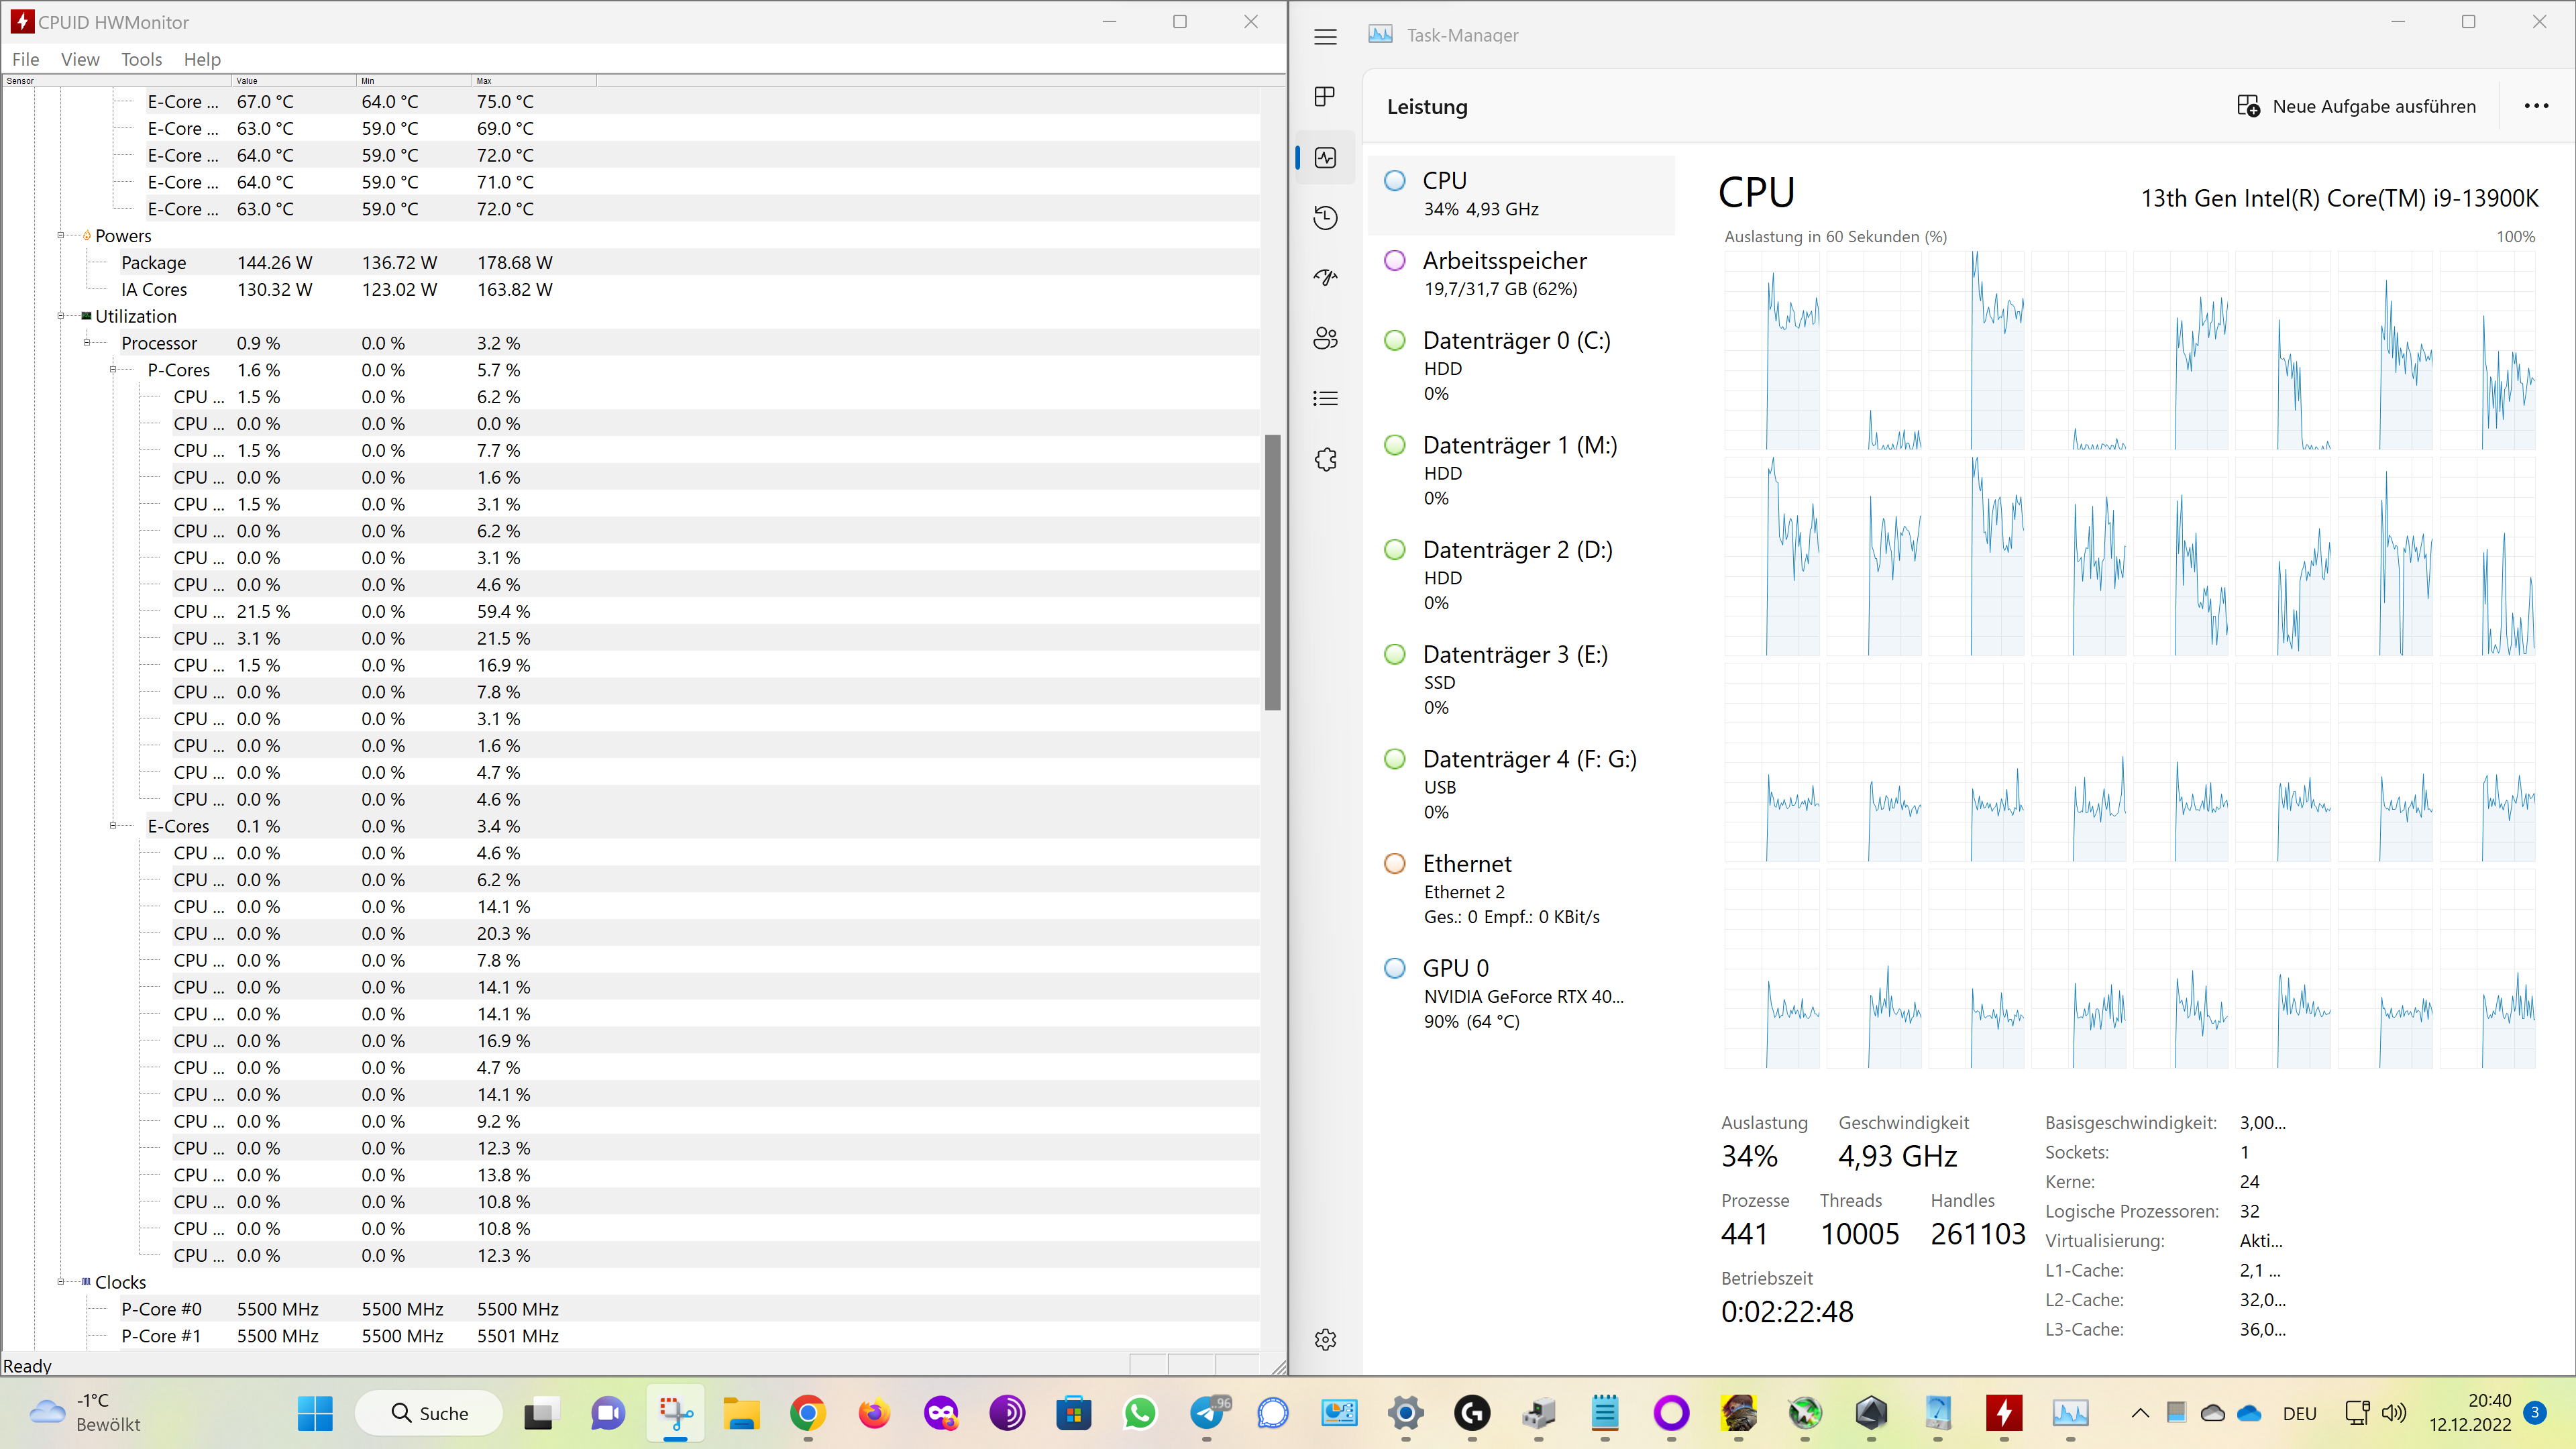
Task: Open the Processes page icon in sidebar
Action: 1325,97
